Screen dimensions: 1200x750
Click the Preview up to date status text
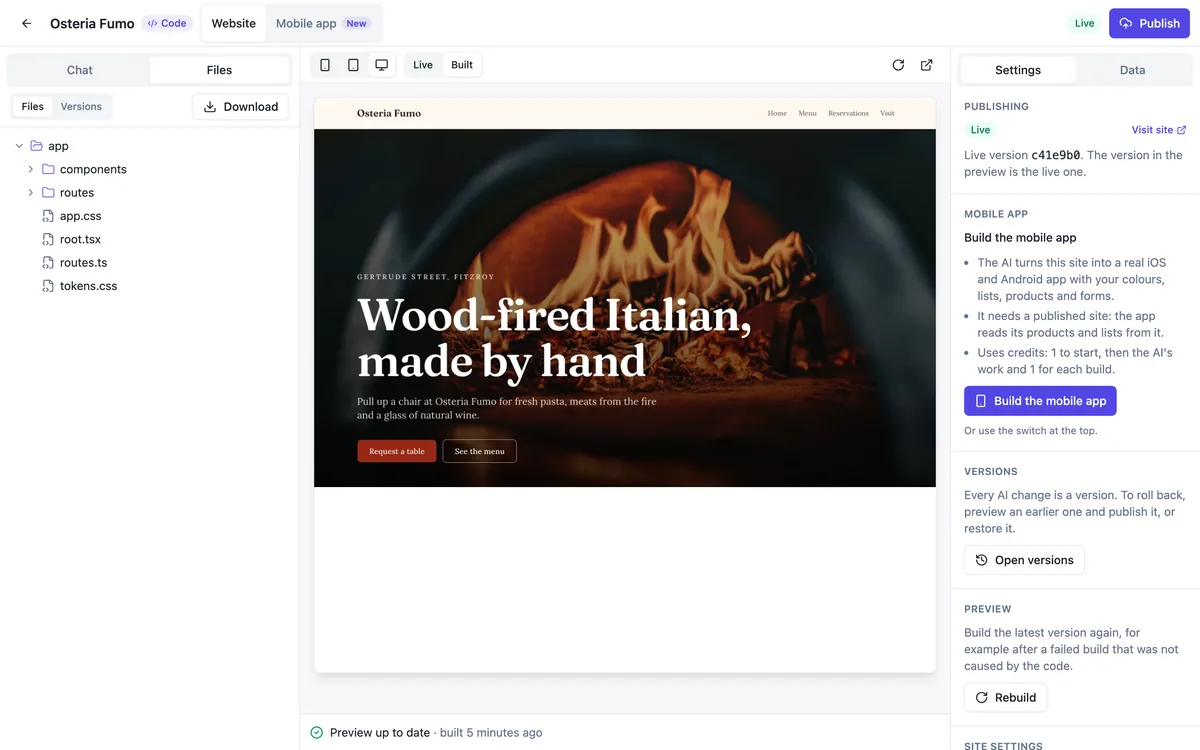tap(382, 733)
